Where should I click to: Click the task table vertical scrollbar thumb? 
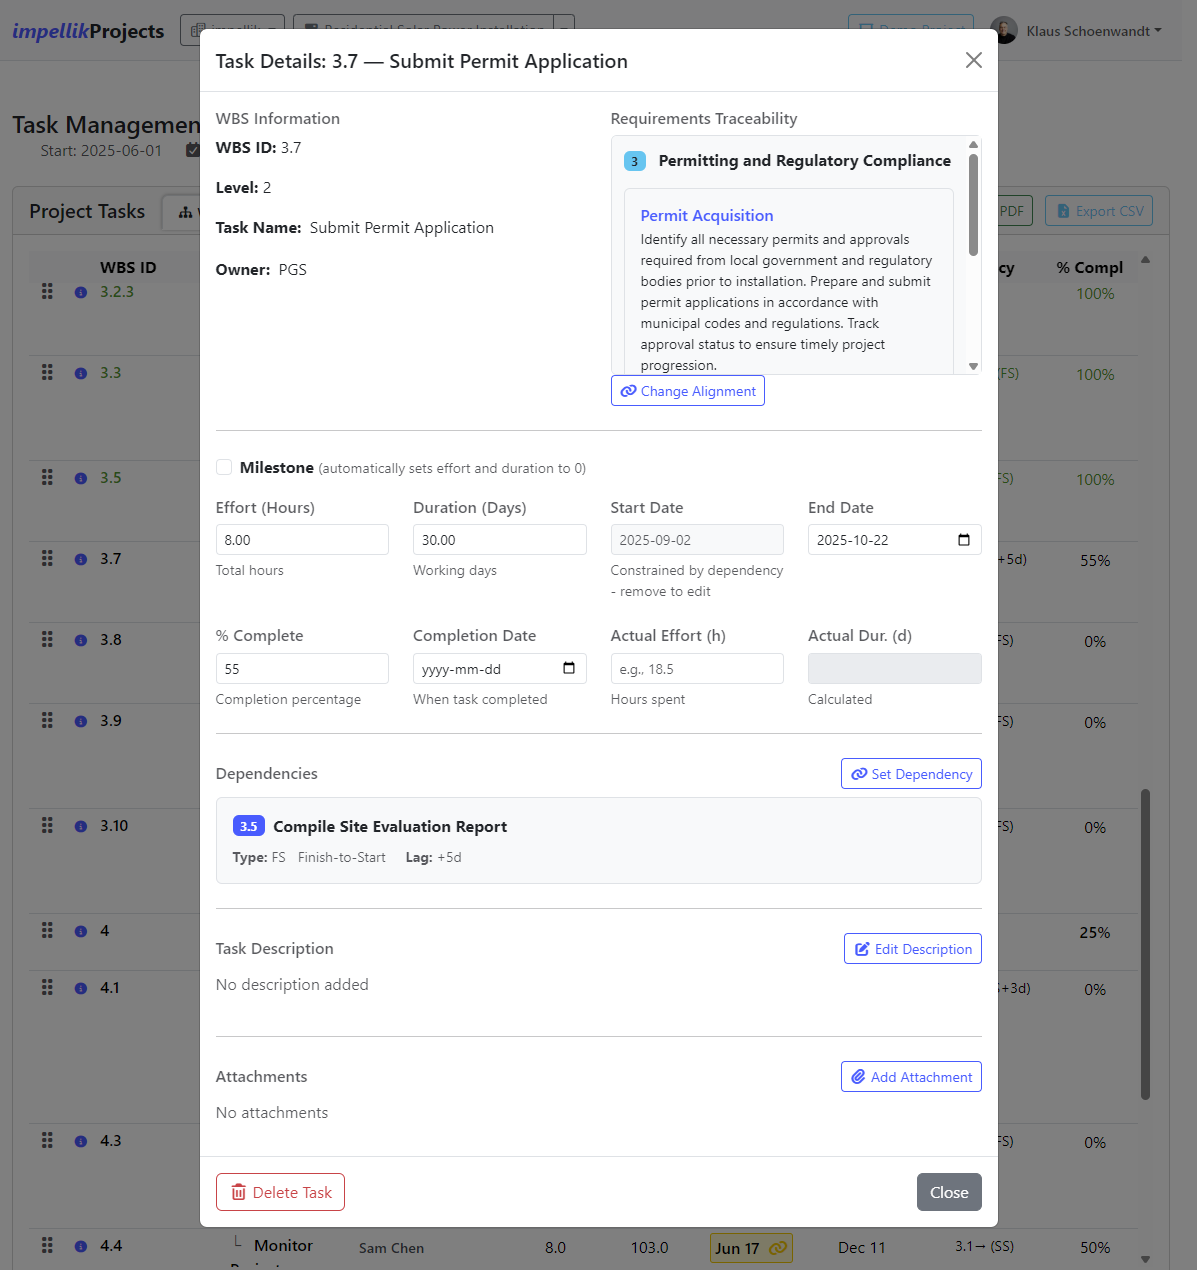click(x=1145, y=944)
